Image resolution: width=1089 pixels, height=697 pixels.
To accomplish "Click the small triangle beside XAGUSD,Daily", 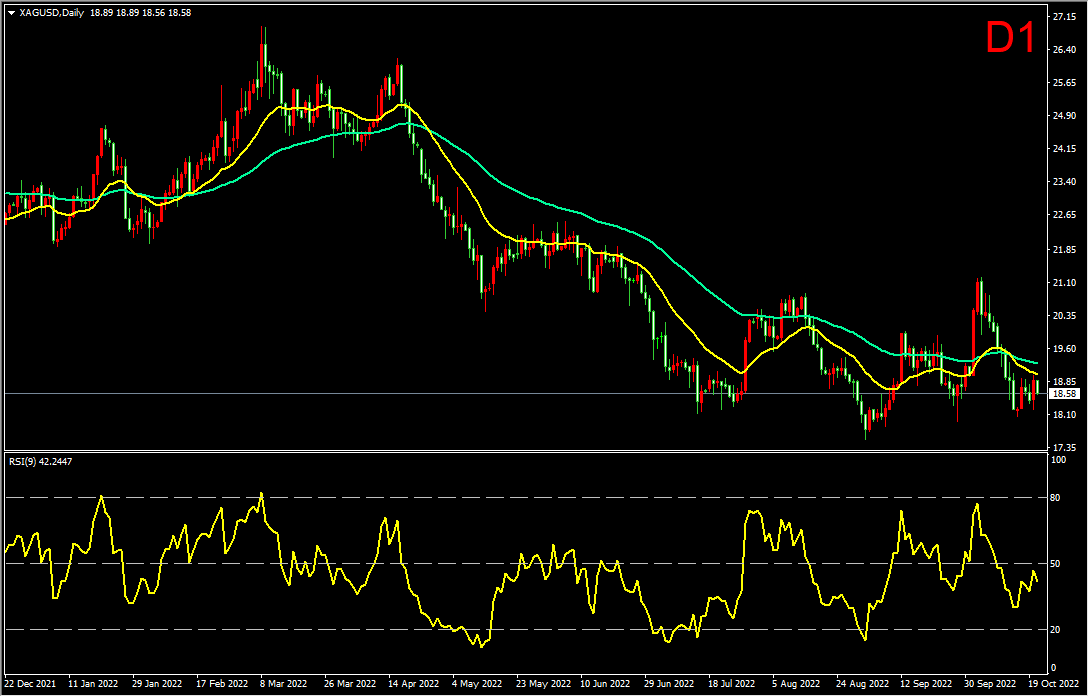I will pos(12,13).
